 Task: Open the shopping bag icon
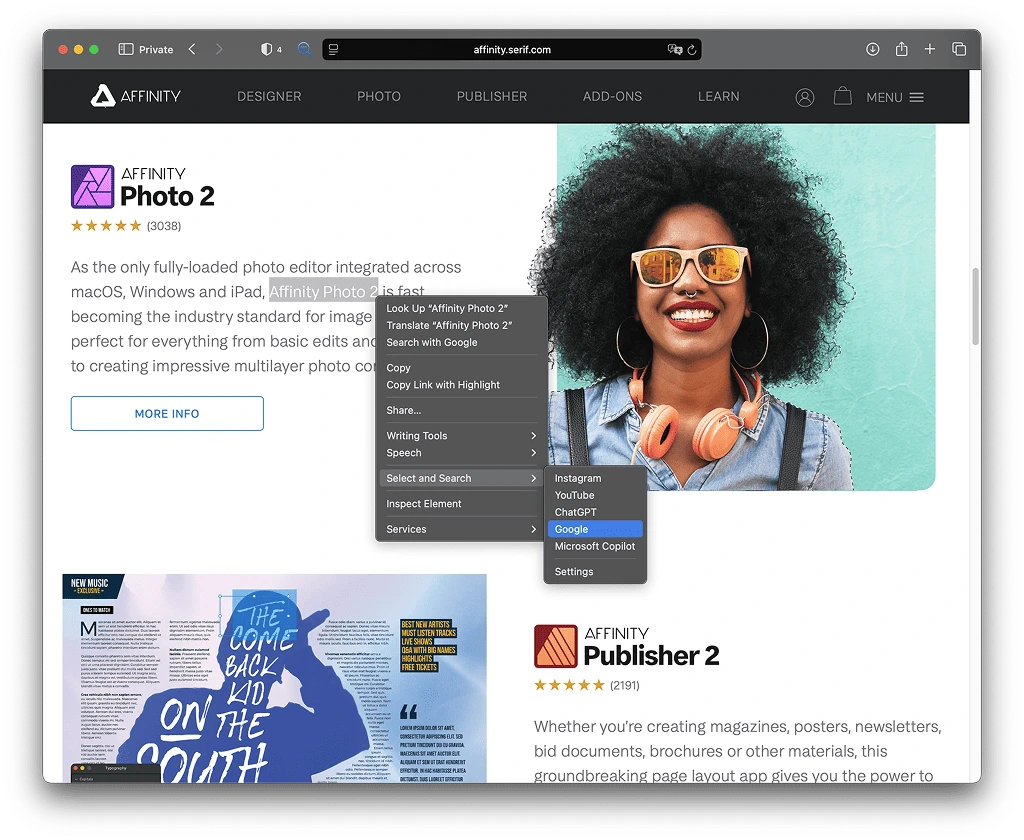[842, 96]
